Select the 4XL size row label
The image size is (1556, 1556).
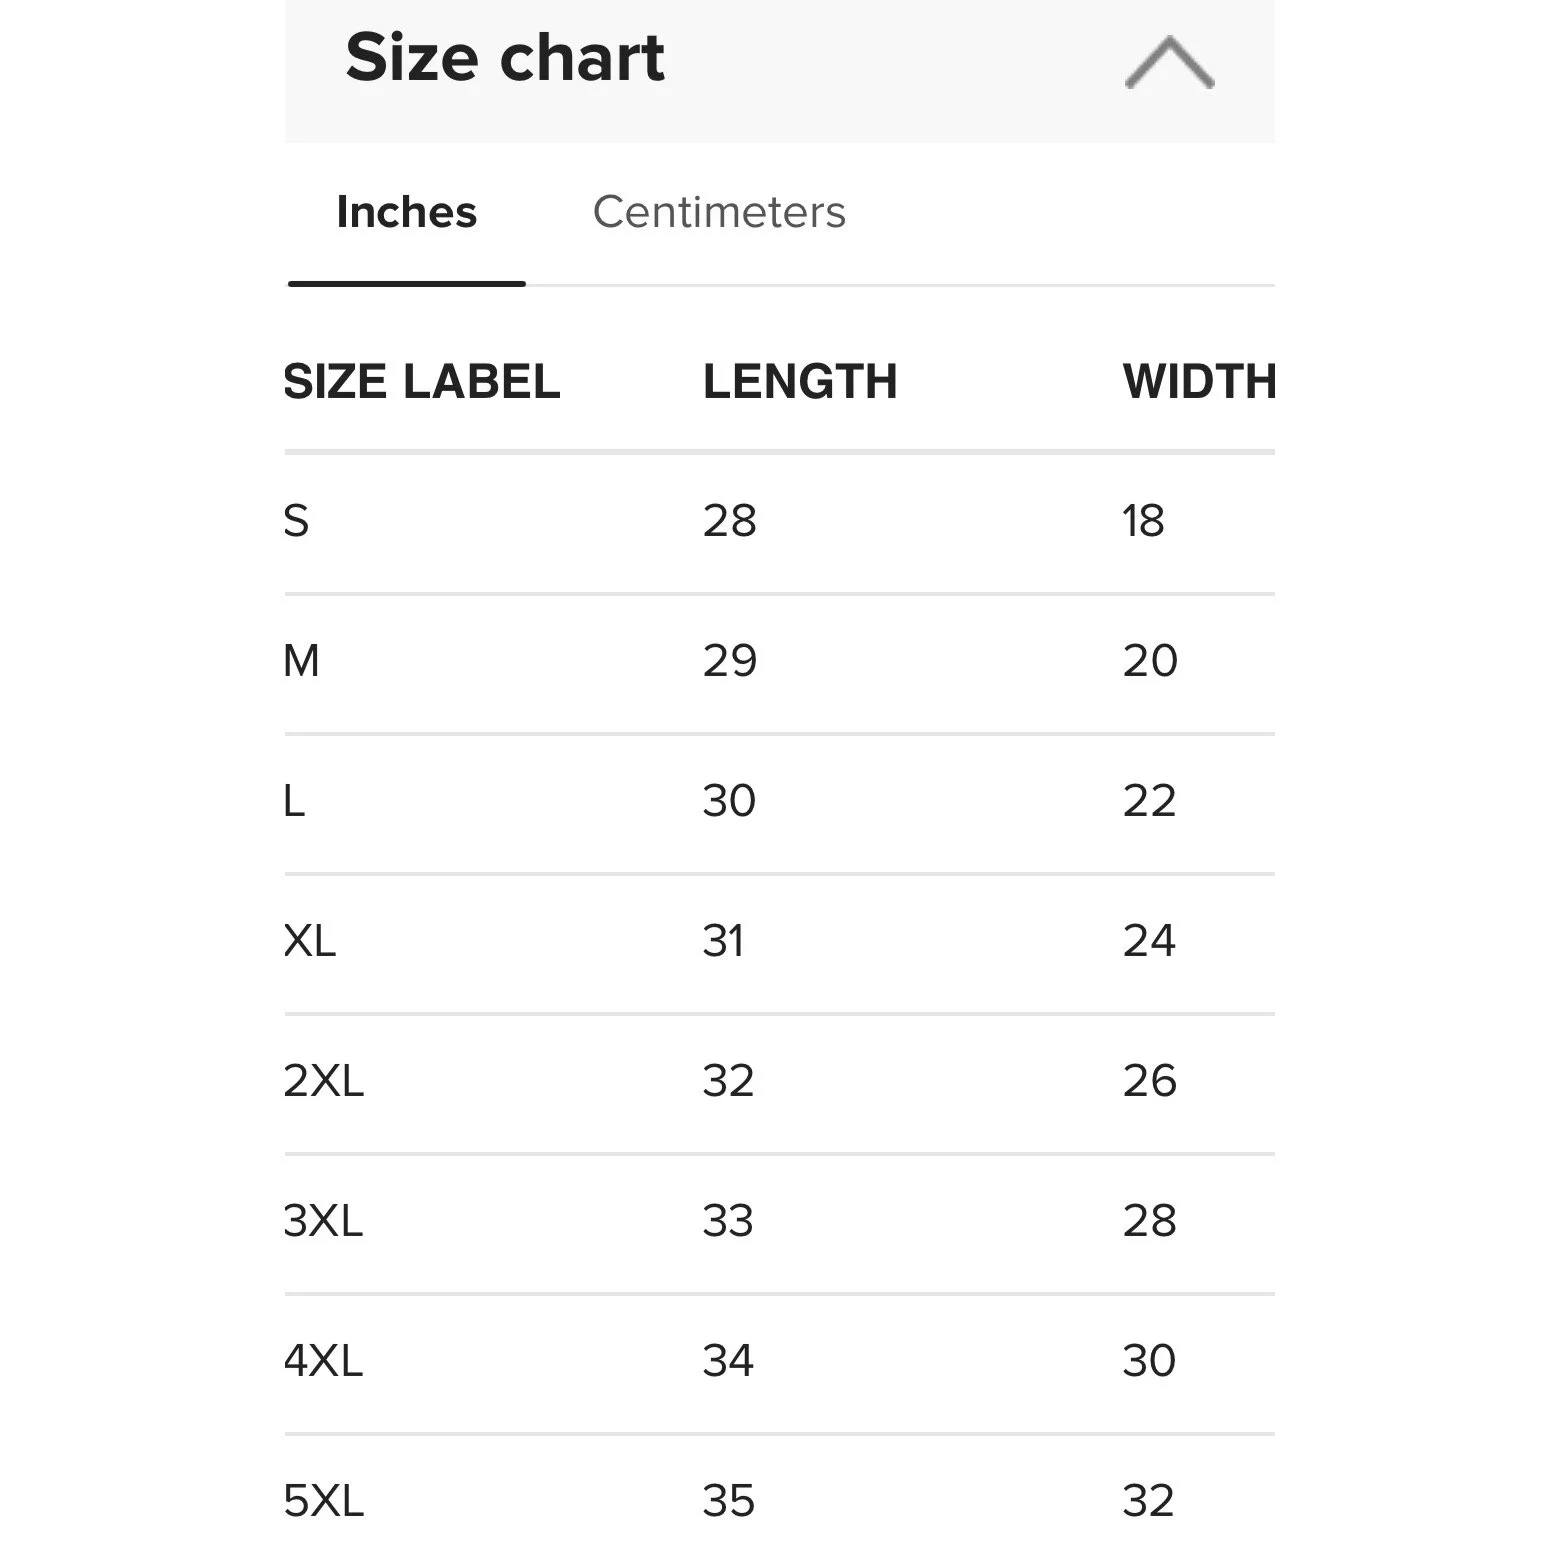[323, 1361]
